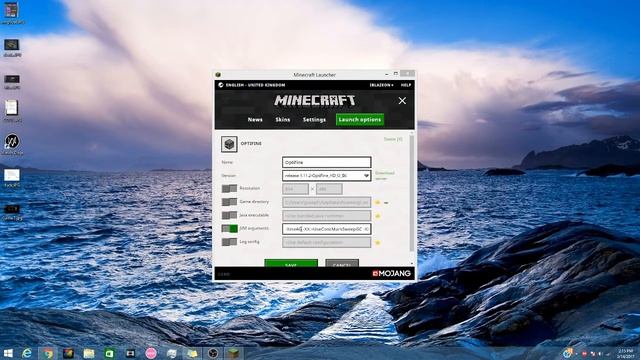Click the Cancel button
This screenshot has height=360, width=640.
(342, 263)
